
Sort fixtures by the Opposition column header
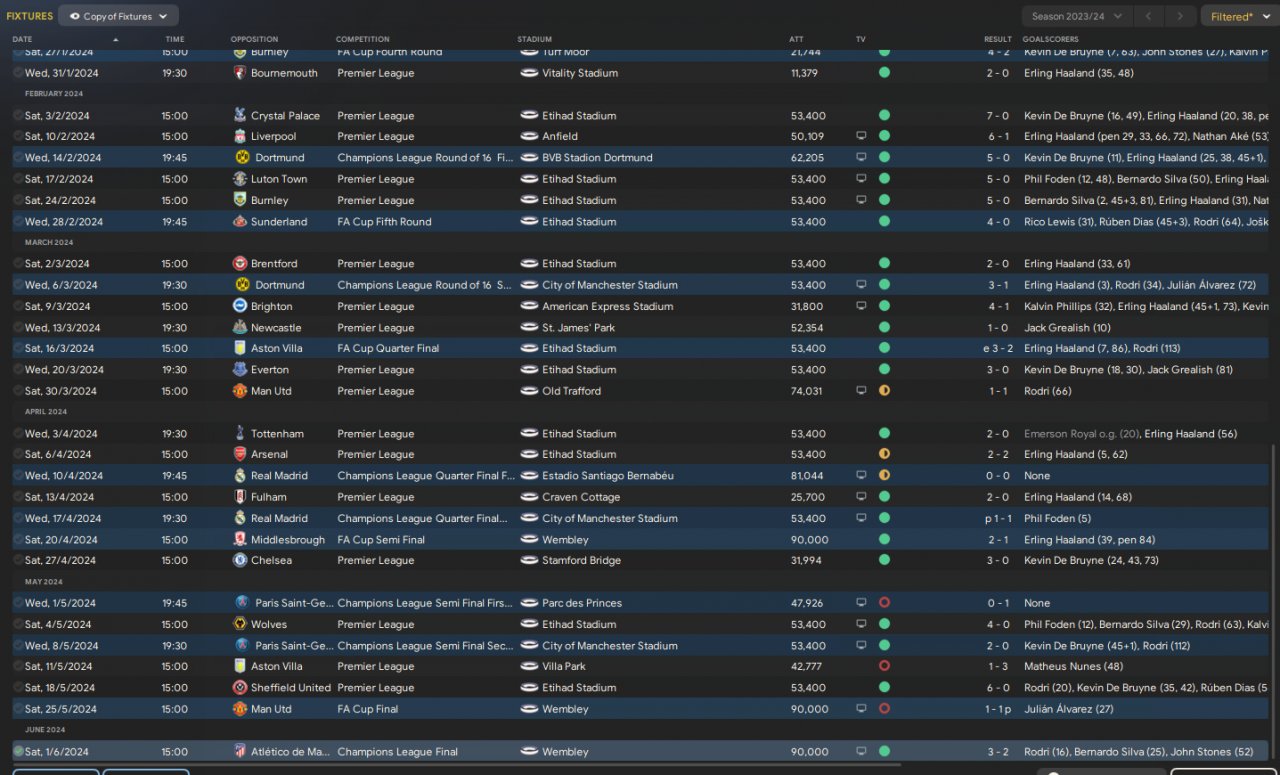coord(254,39)
